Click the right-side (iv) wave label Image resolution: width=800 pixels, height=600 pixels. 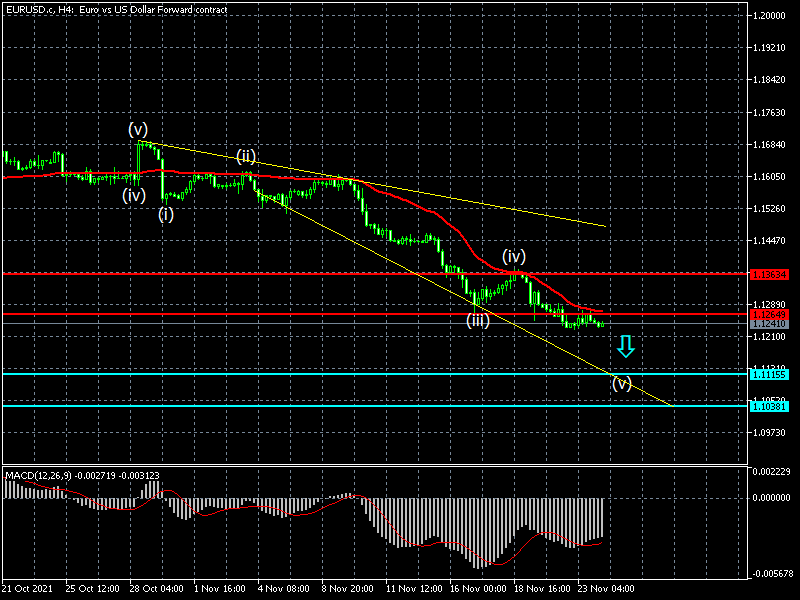click(x=514, y=256)
